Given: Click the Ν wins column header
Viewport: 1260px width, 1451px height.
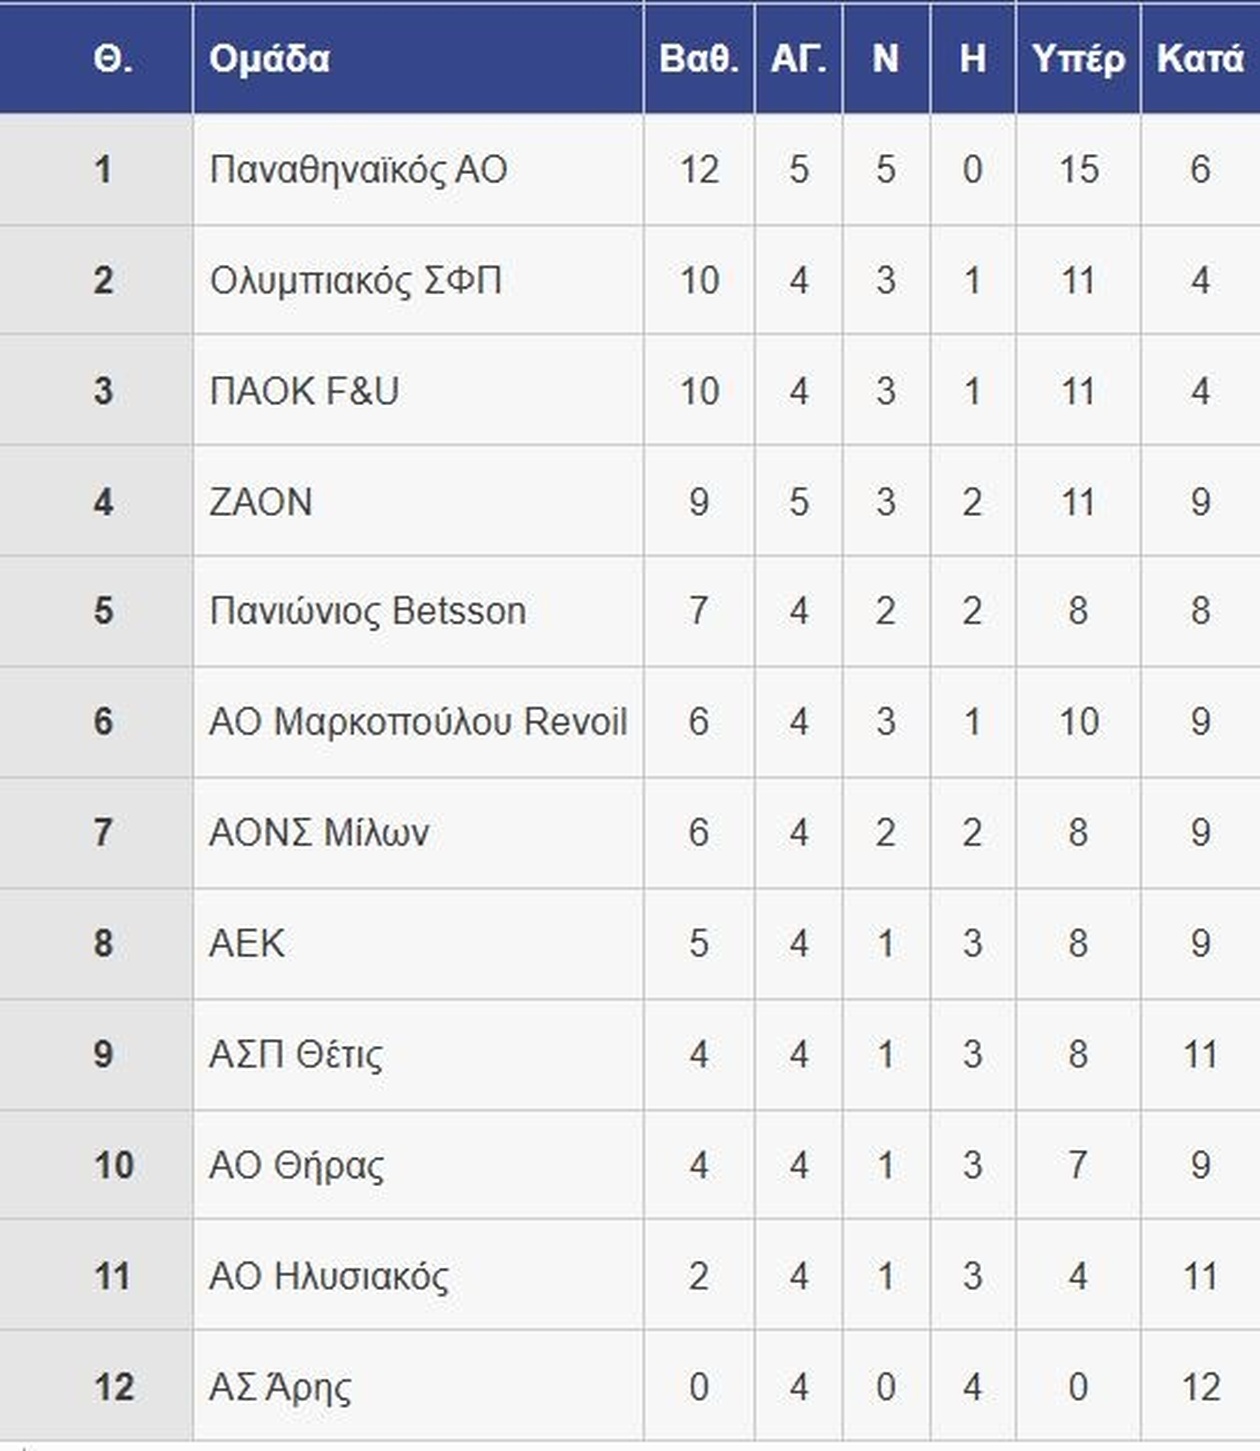Looking at the screenshot, I should 885,59.
